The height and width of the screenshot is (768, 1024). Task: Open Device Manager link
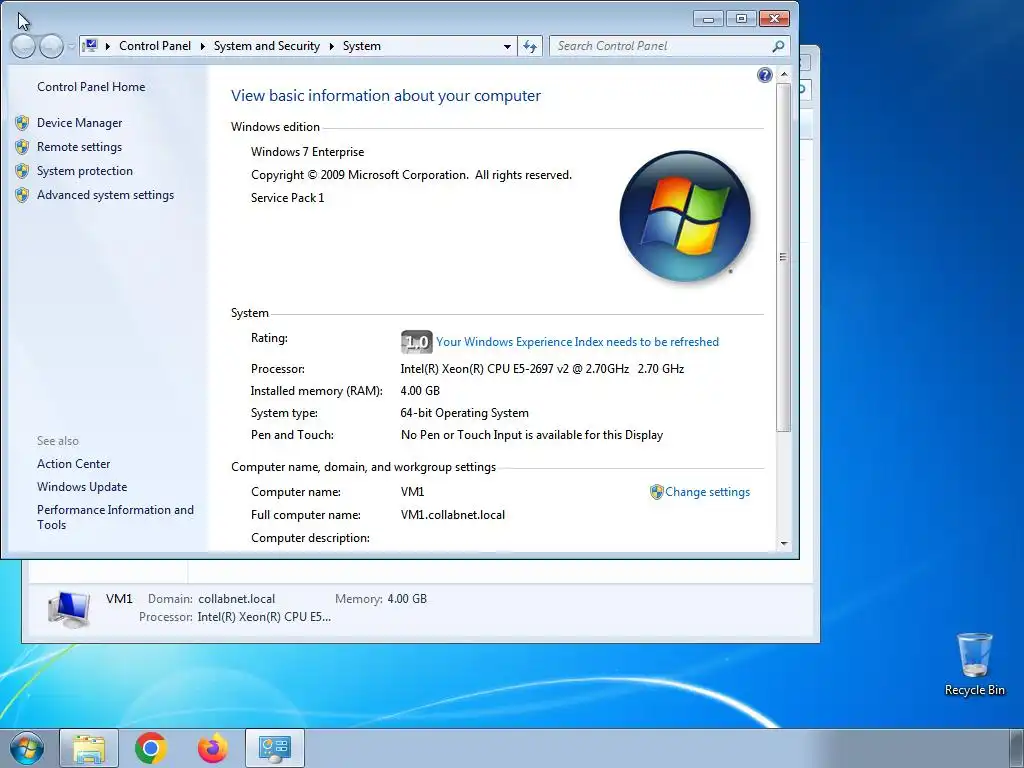point(80,123)
